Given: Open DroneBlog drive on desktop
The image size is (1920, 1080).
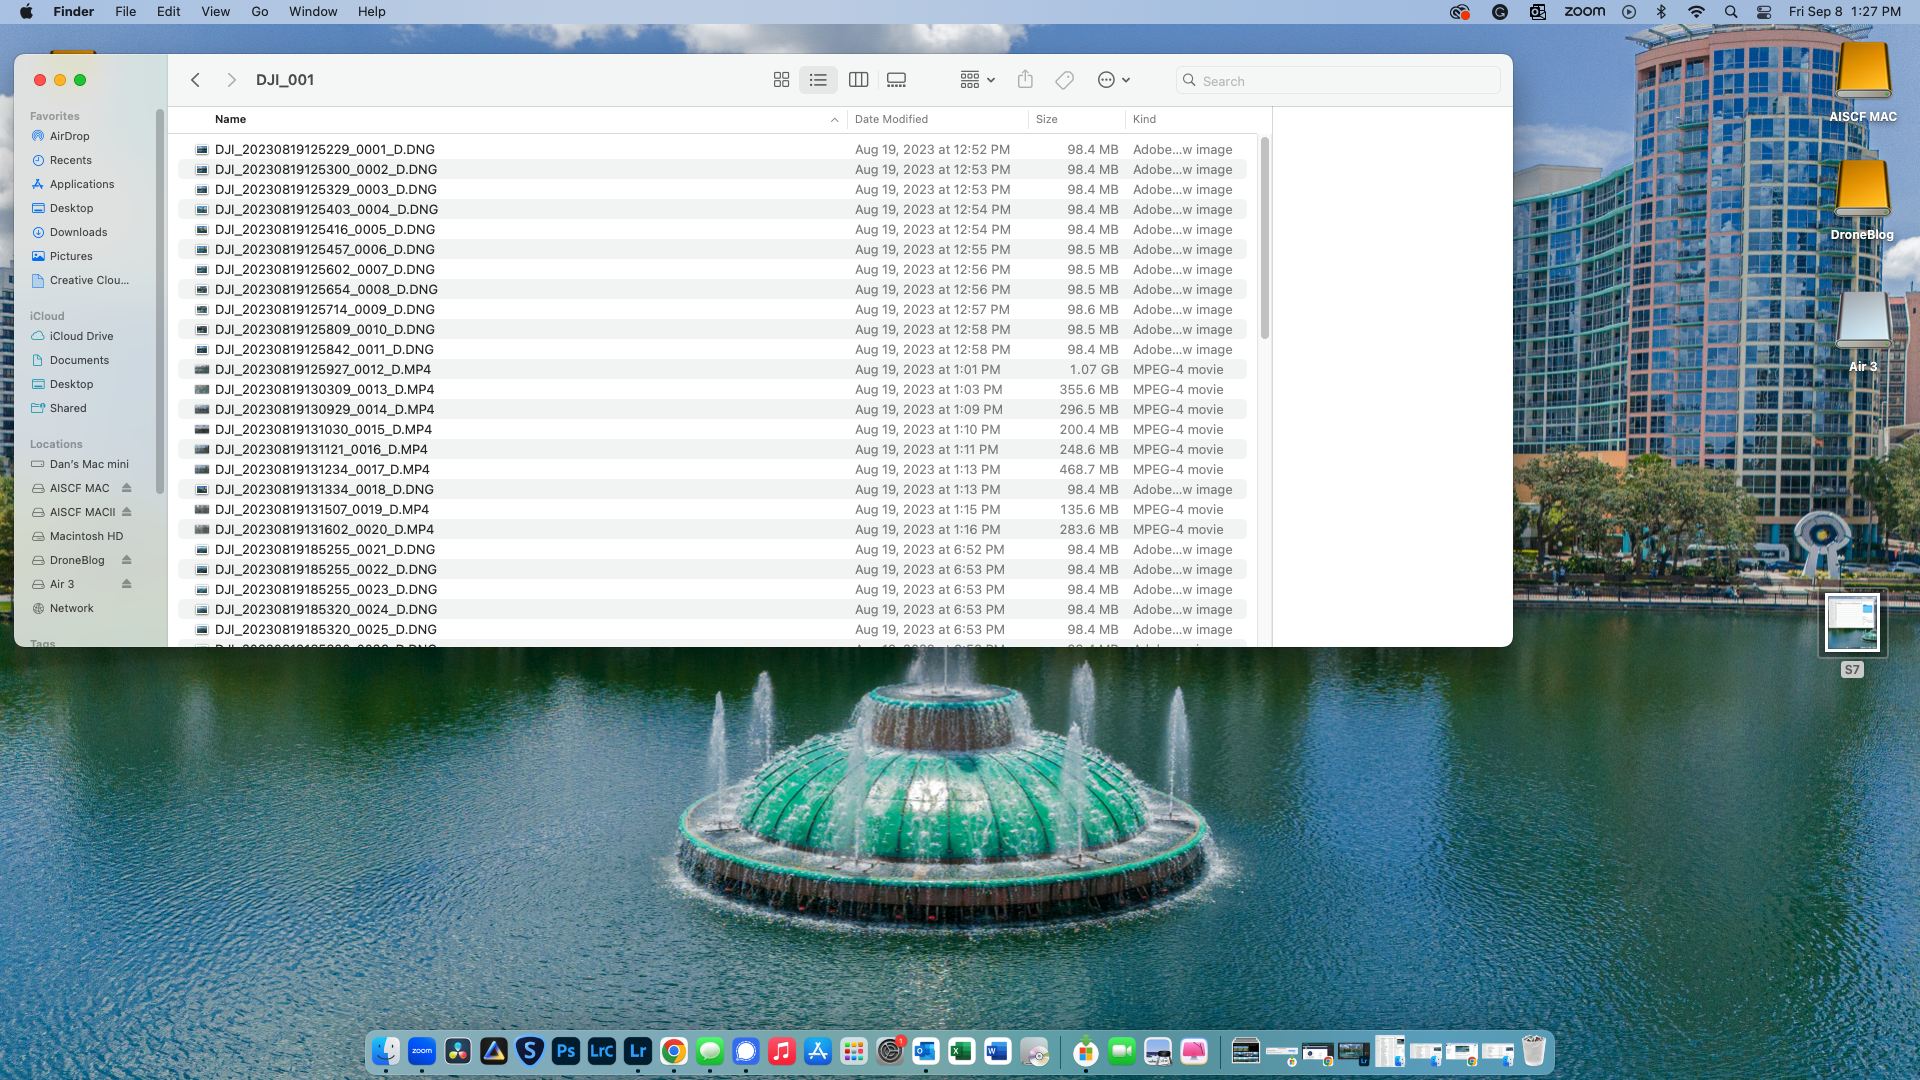Looking at the screenshot, I should (x=1863, y=200).
